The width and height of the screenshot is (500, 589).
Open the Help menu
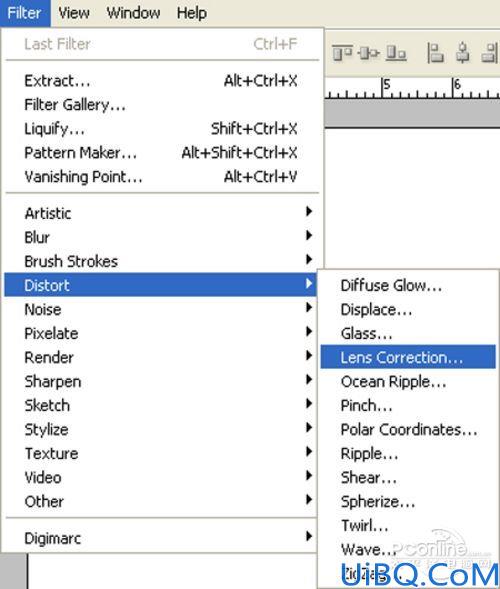coord(192,13)
